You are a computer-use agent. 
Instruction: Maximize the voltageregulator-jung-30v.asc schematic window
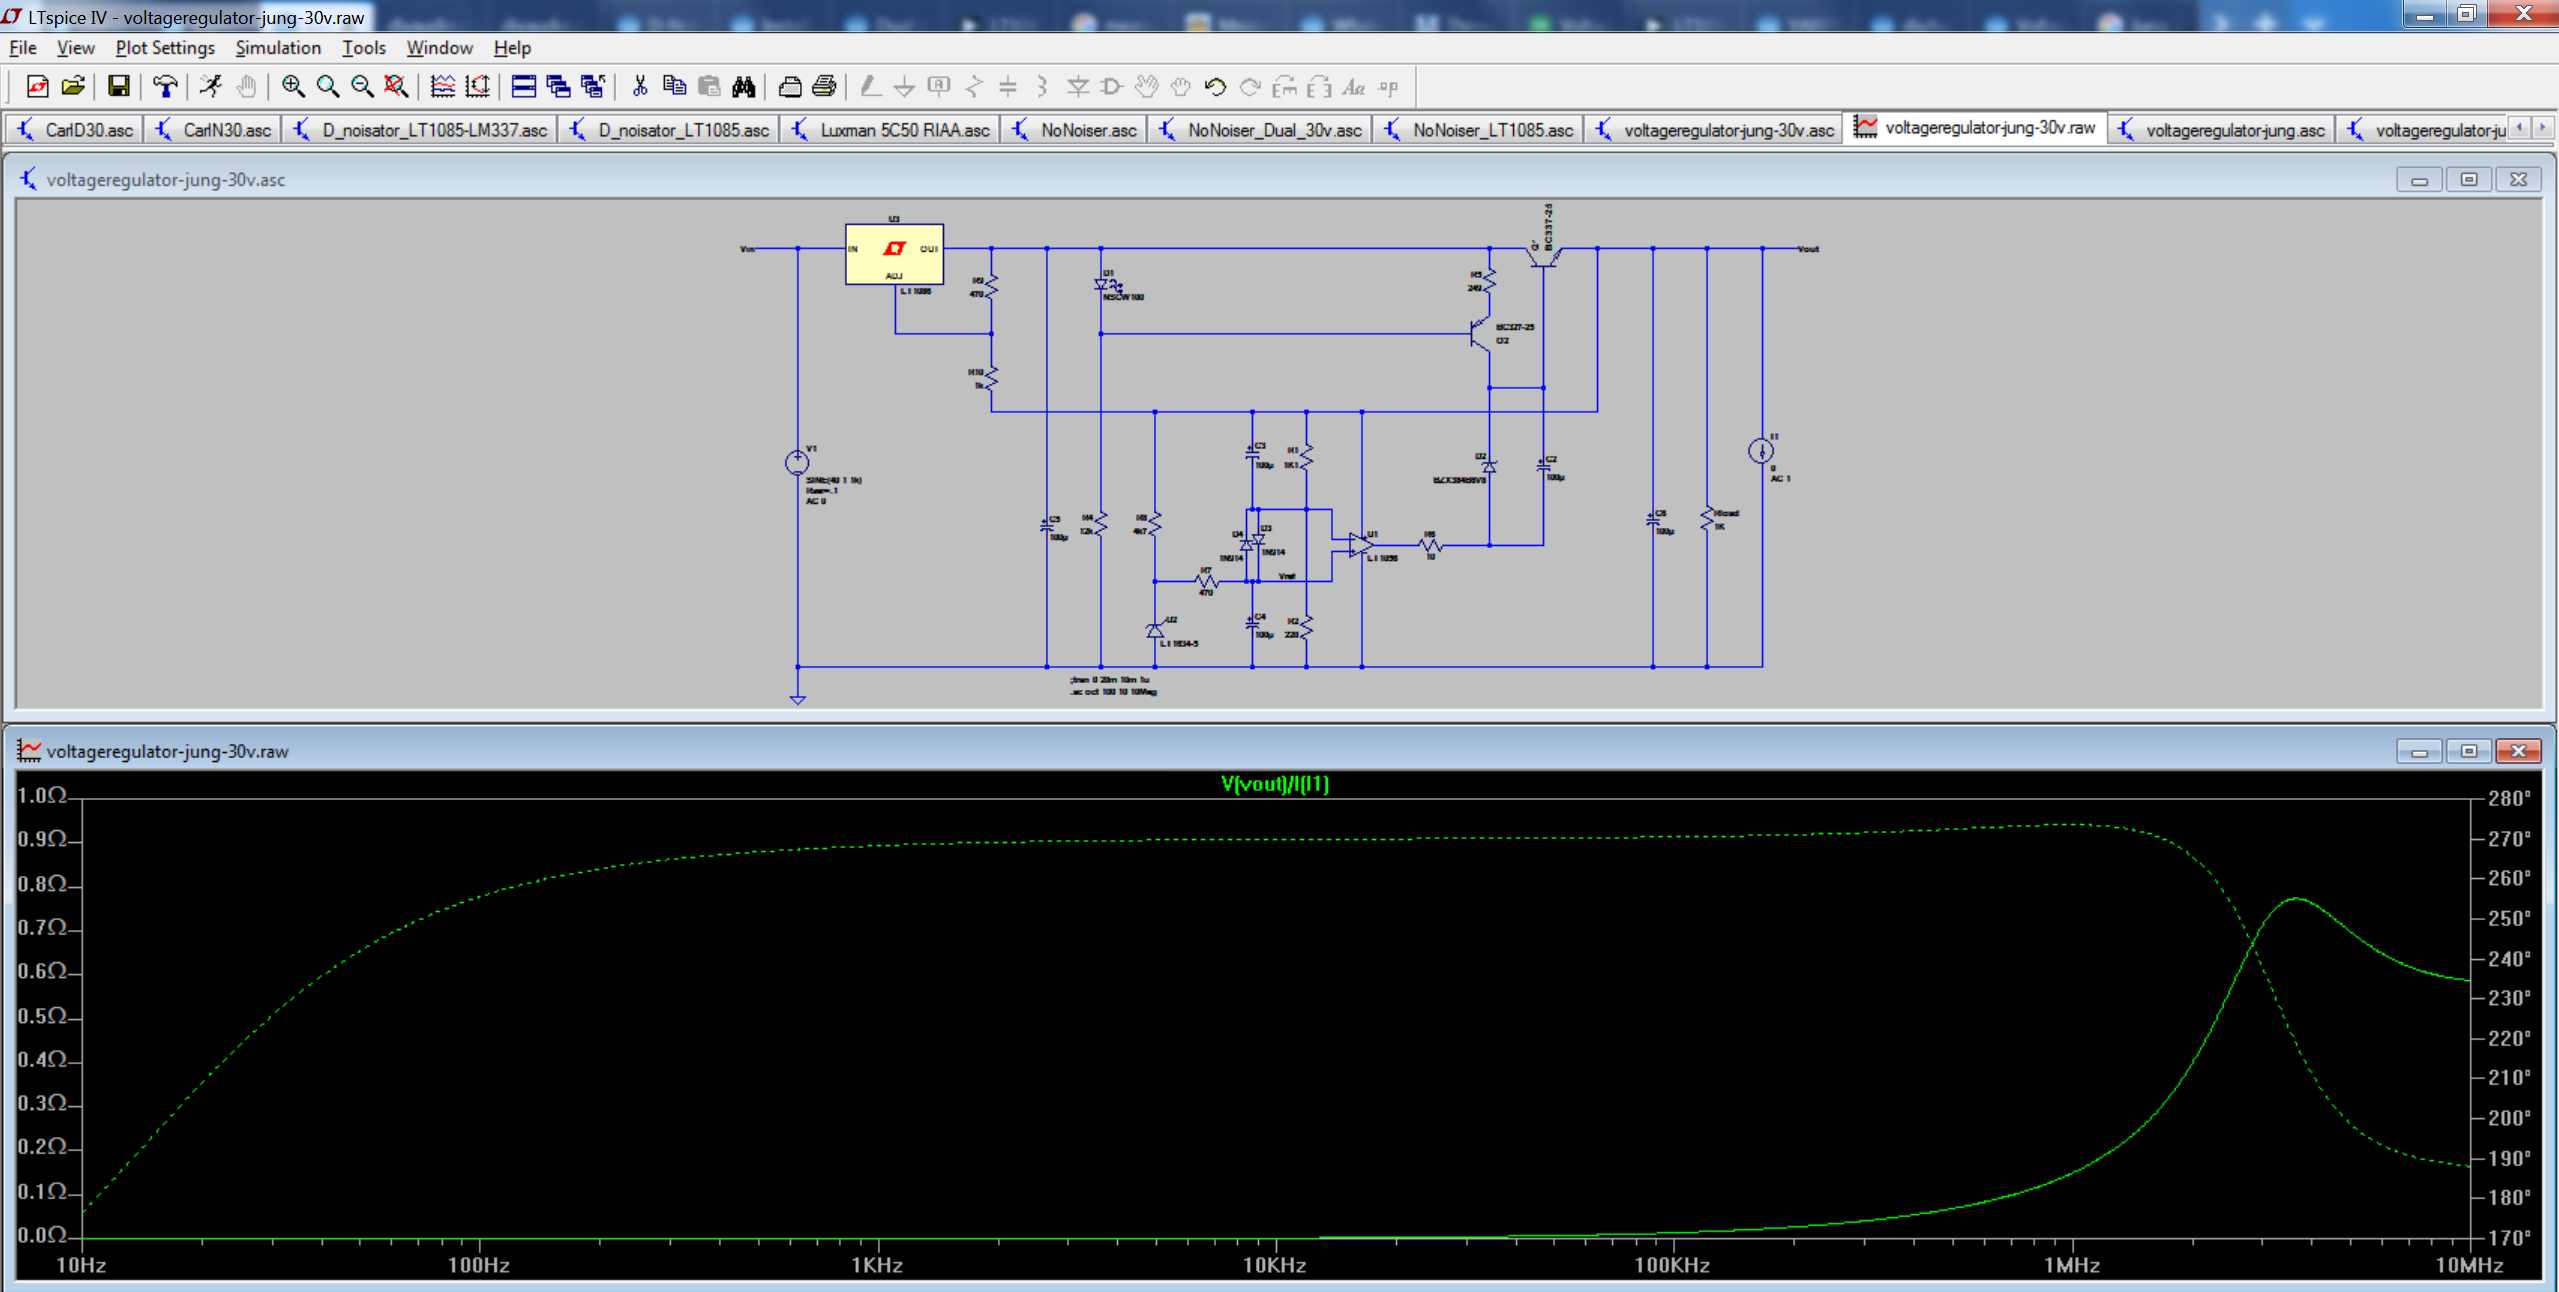tap(2469, 180)
